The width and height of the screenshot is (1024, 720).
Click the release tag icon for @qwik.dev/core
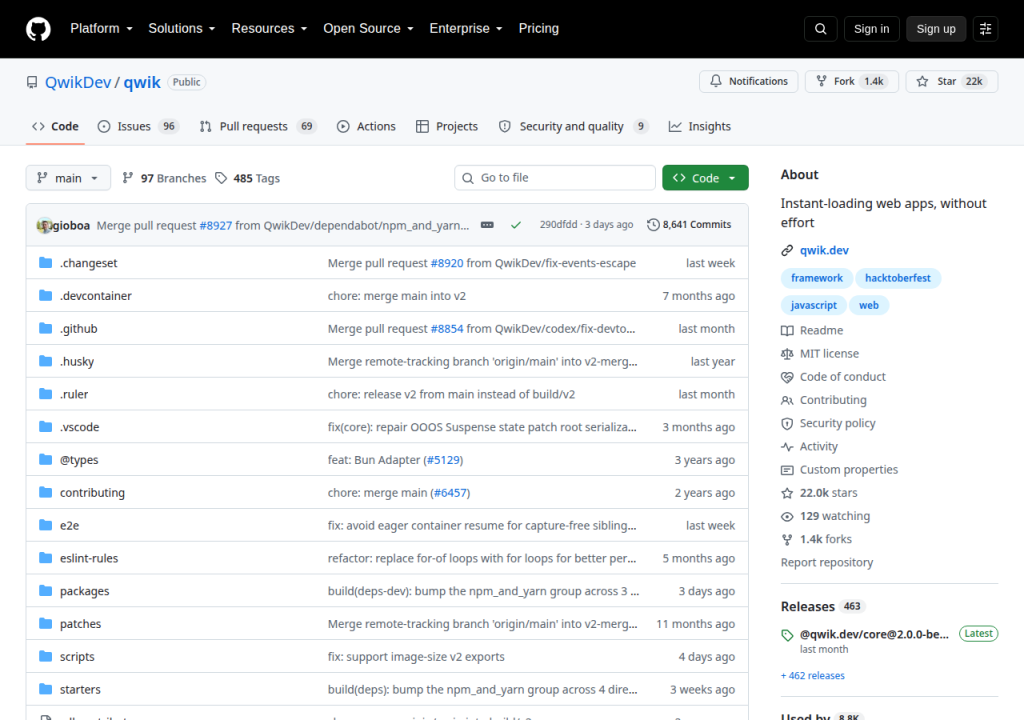point(787,635)
